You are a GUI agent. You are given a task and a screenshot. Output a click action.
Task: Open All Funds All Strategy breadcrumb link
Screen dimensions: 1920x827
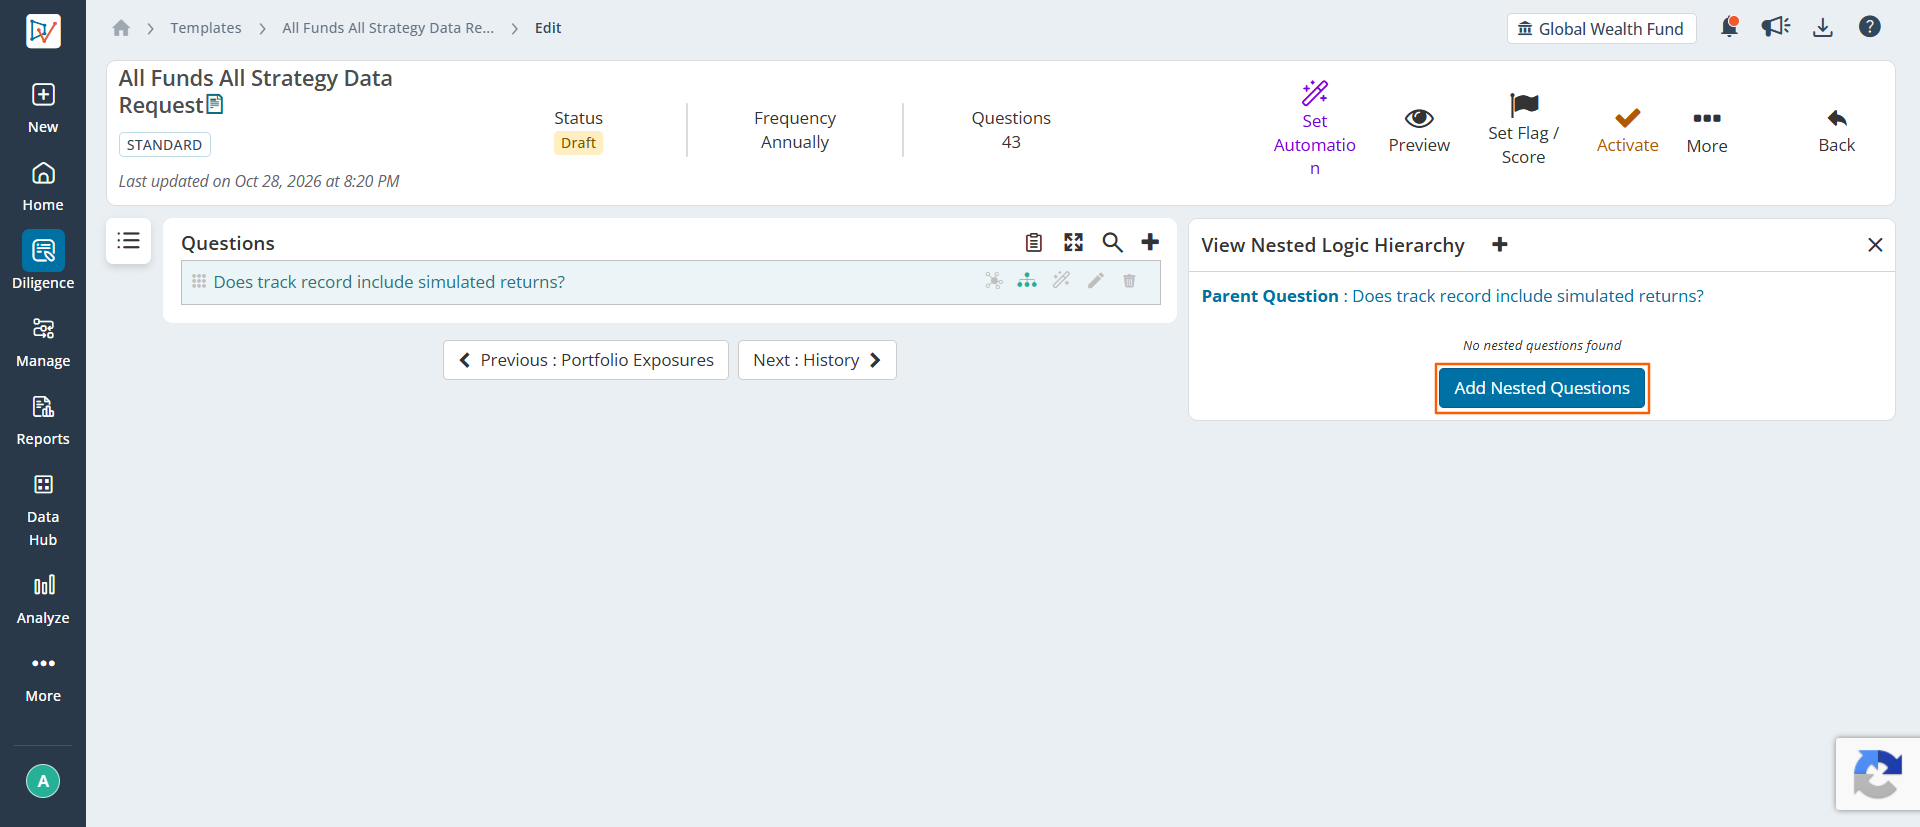pyautogui.click(x=388, y=28)
